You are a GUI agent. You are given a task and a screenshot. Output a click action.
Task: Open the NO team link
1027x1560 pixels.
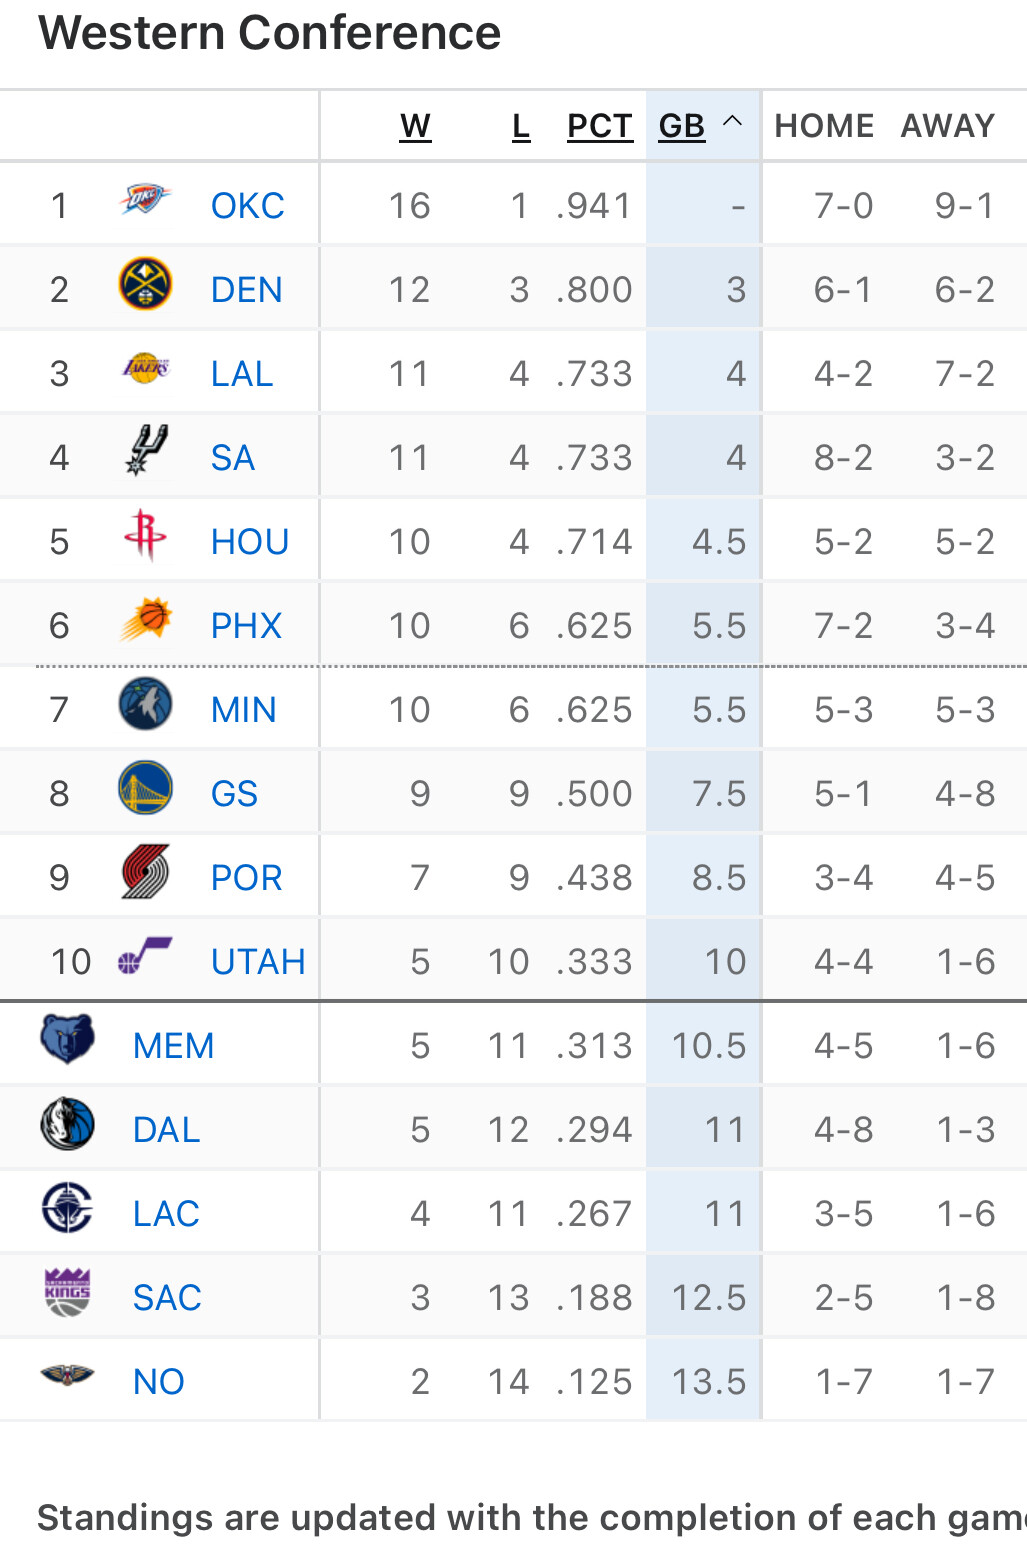158,1382
